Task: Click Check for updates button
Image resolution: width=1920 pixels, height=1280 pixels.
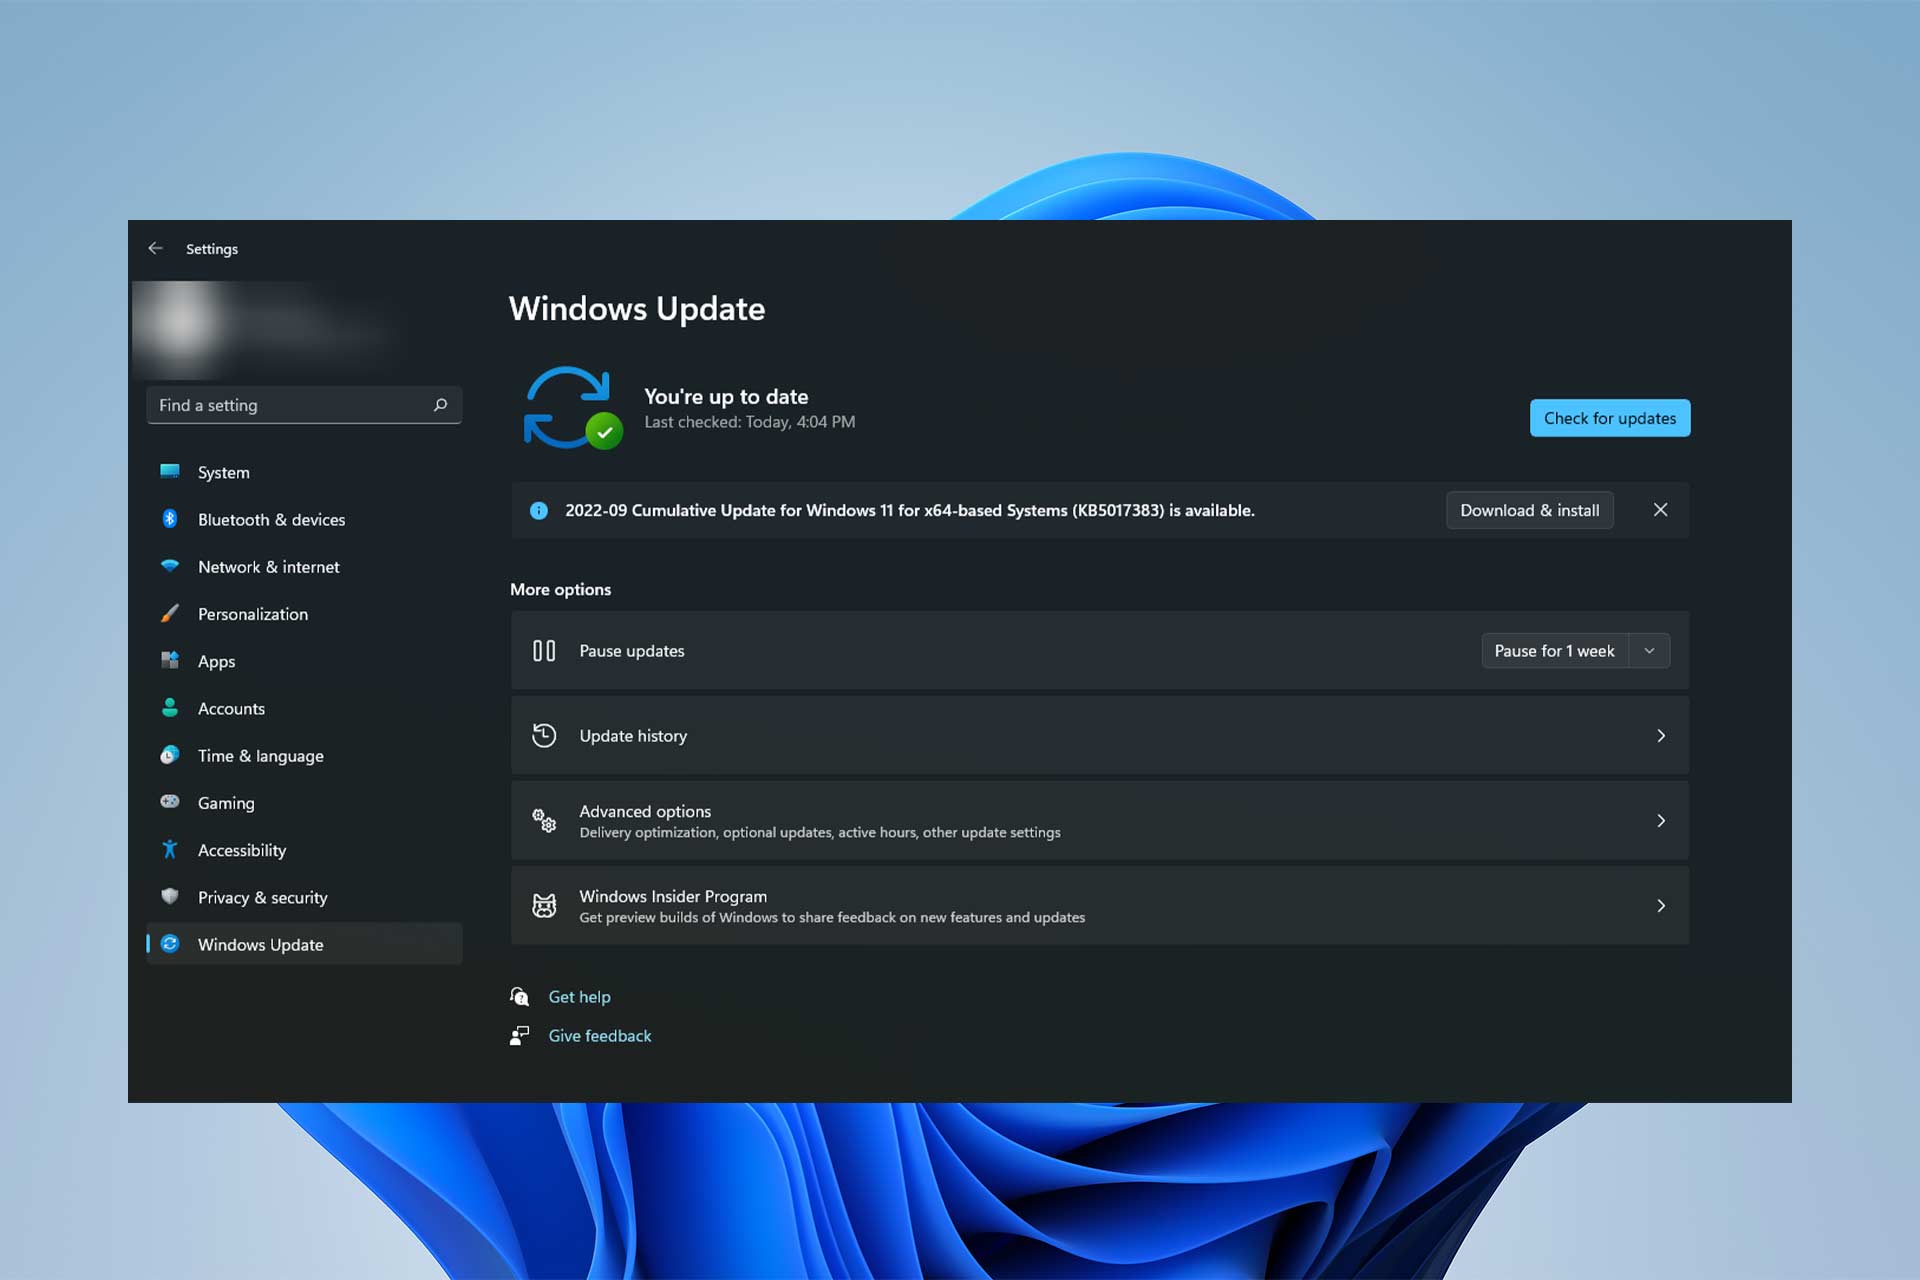Action: [x=1610, y=418]
